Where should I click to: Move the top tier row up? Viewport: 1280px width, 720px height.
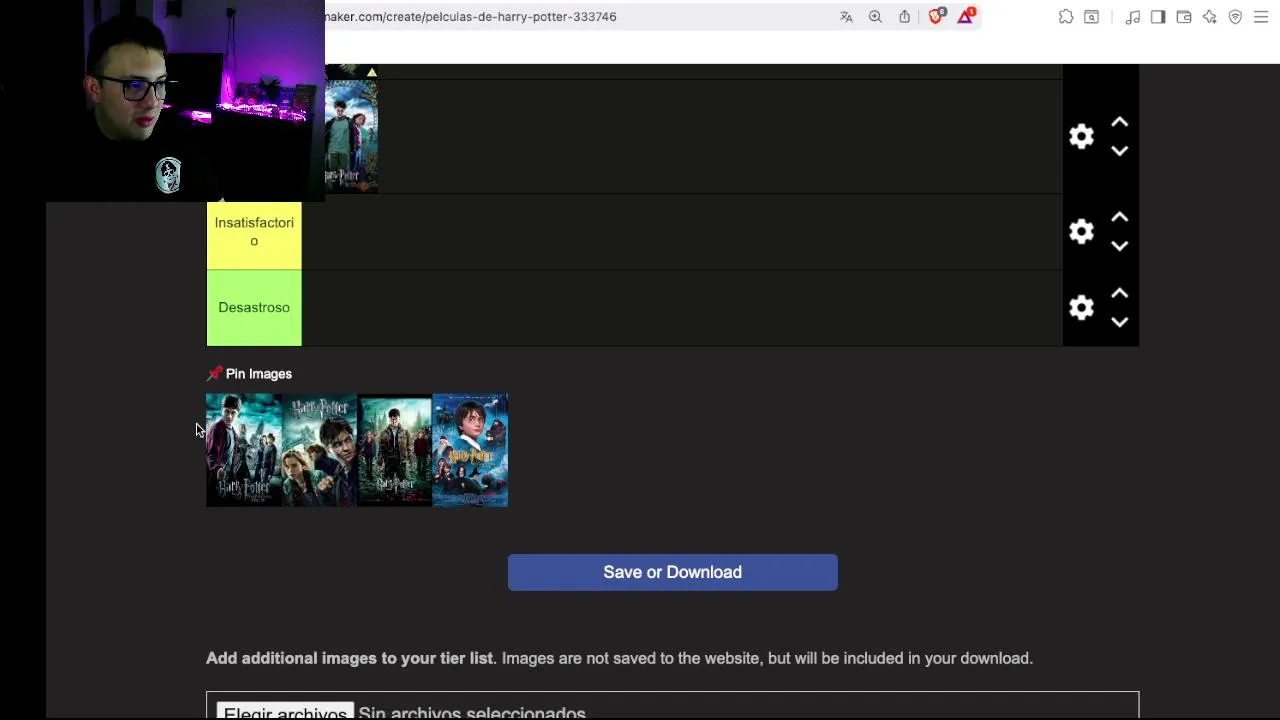[1120, 122]
